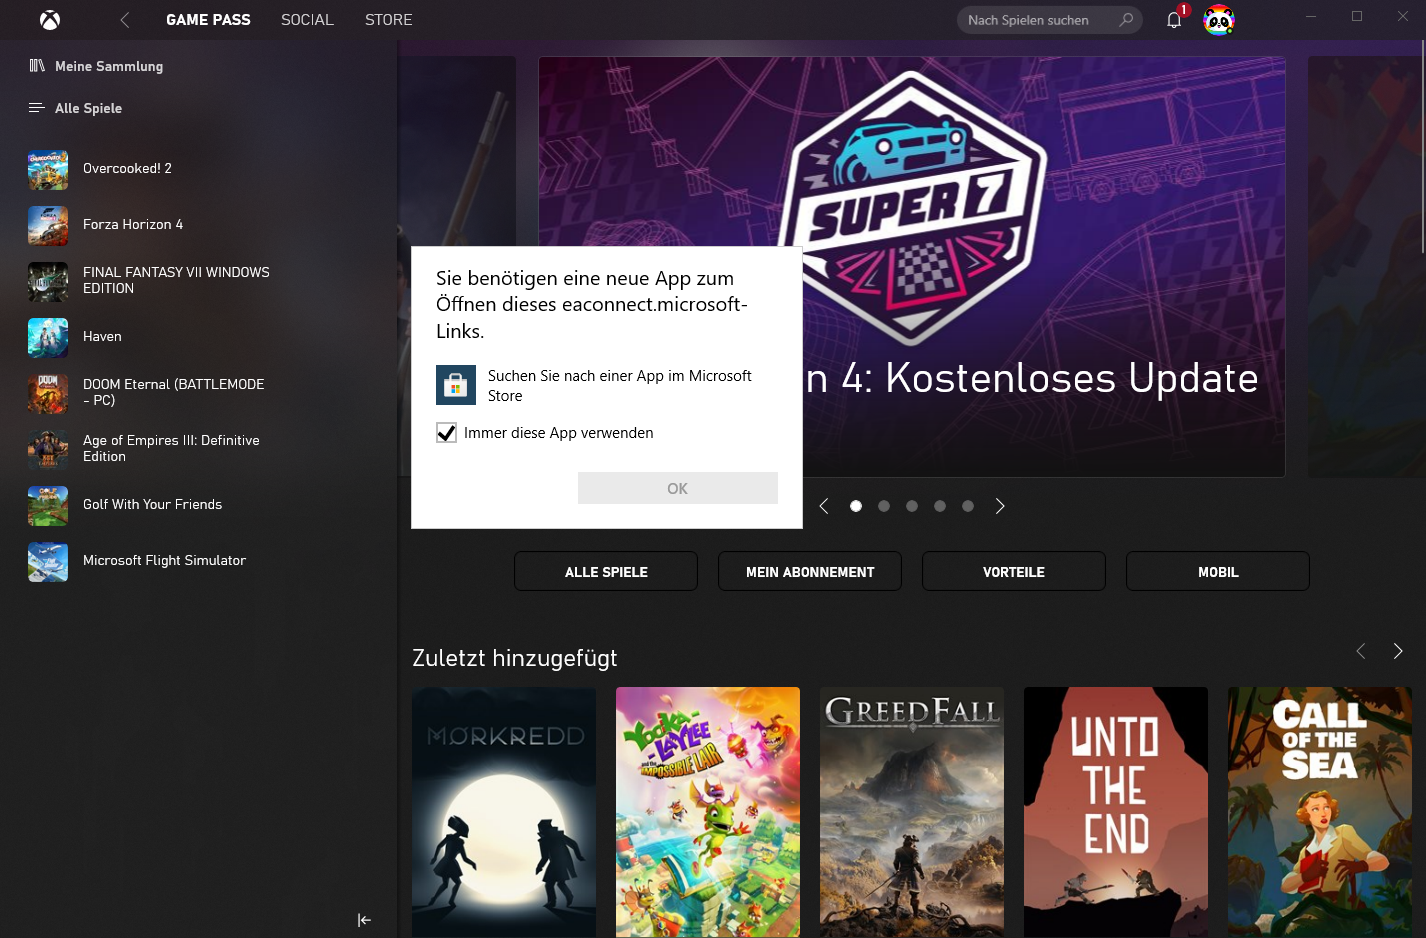This screenshot has height=938, width=1426.
Task: Open the panda profile avatar
Action: (x=1219, y=20)
